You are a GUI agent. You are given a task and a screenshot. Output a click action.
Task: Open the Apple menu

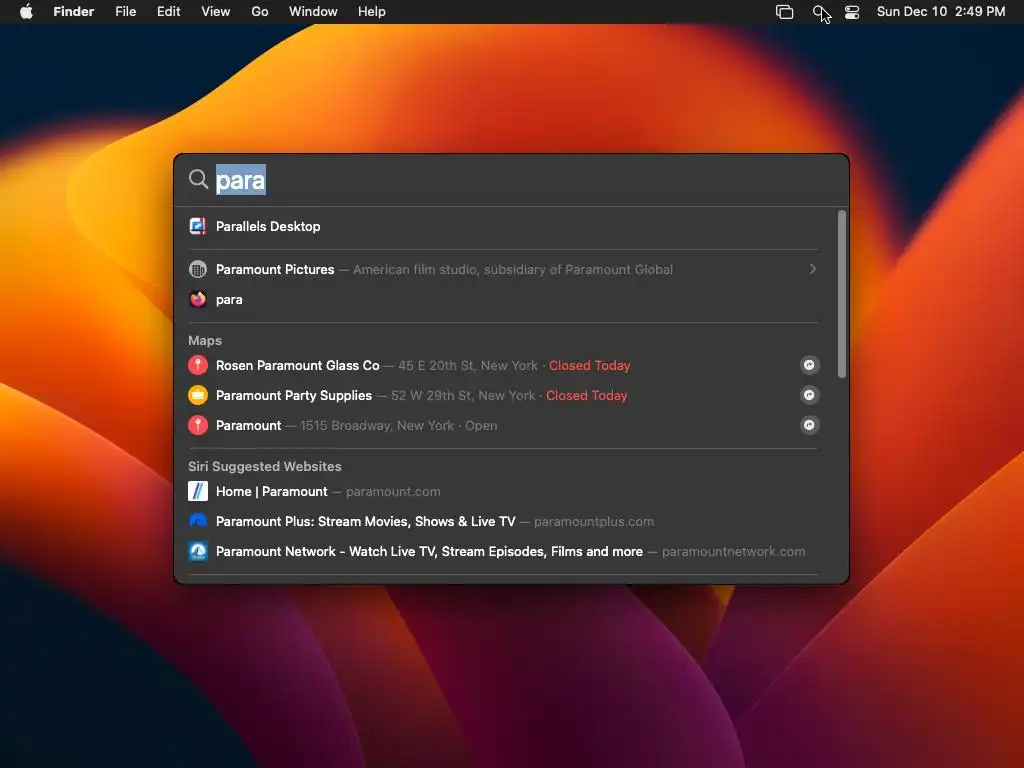pos(26,12)
